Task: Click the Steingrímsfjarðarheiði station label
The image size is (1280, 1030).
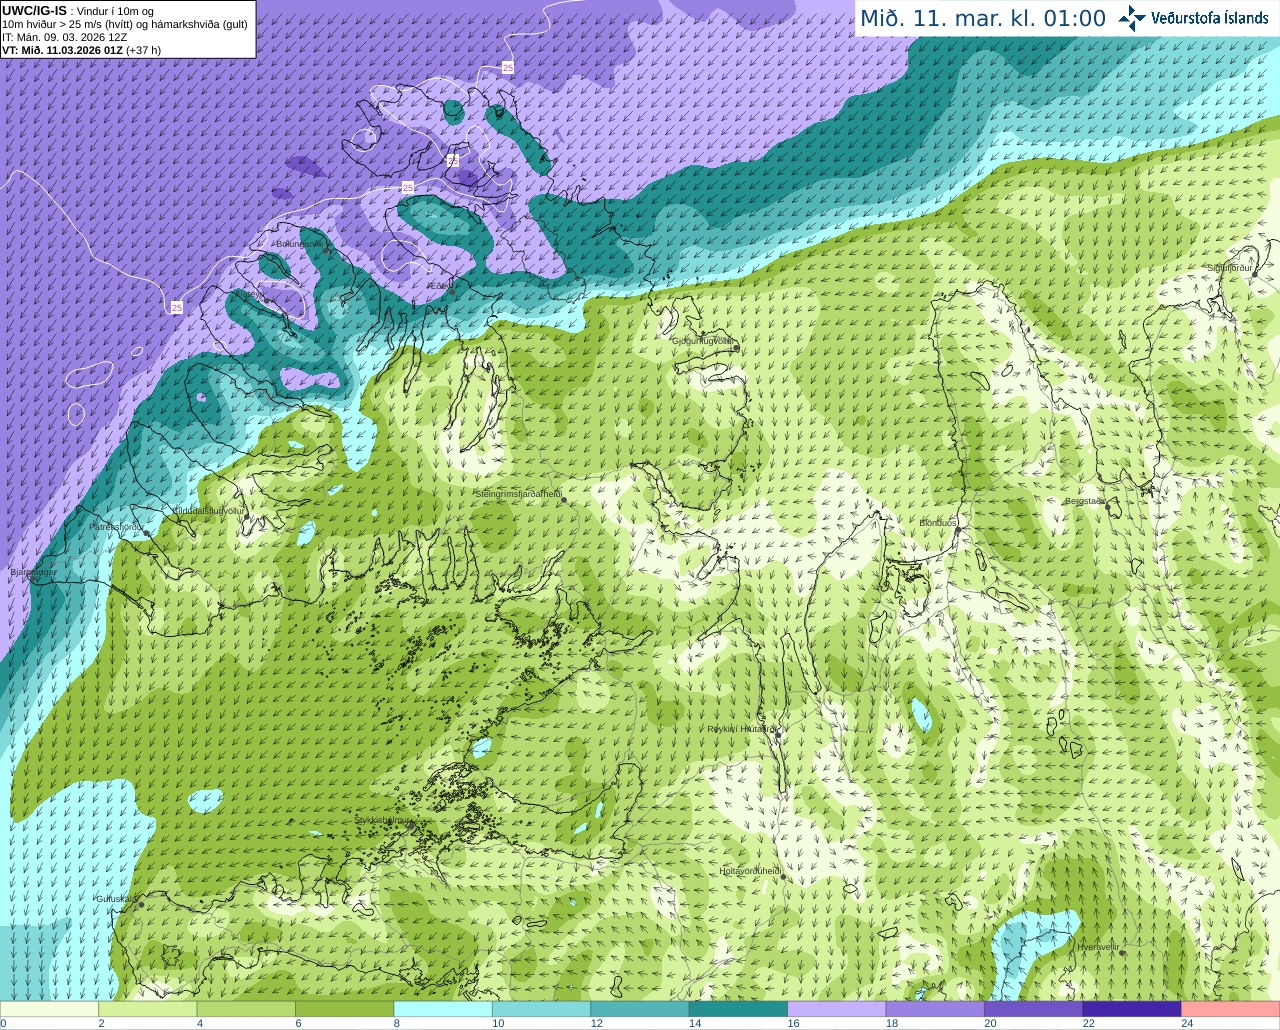Action: 518,494
